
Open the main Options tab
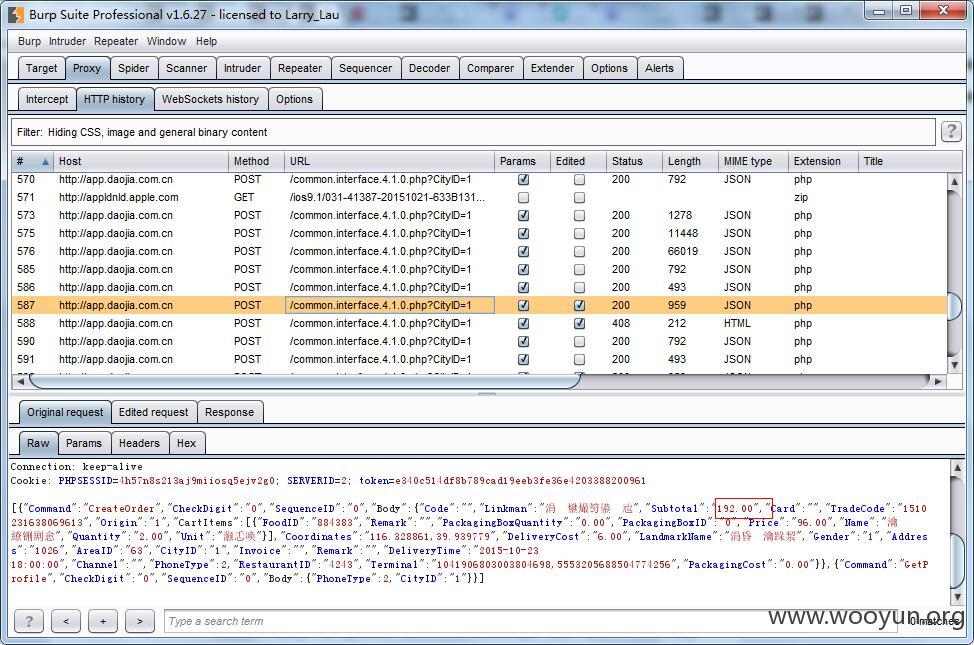coord(609,68)
